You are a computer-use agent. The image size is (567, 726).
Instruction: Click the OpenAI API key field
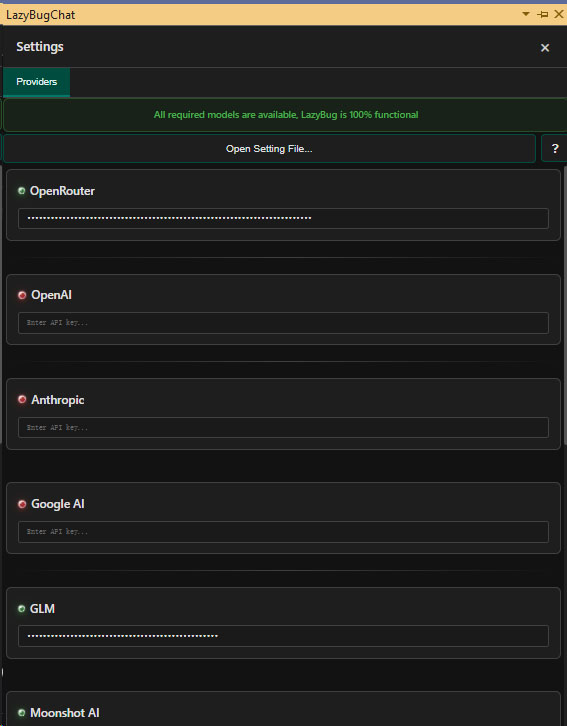point(283,323)
